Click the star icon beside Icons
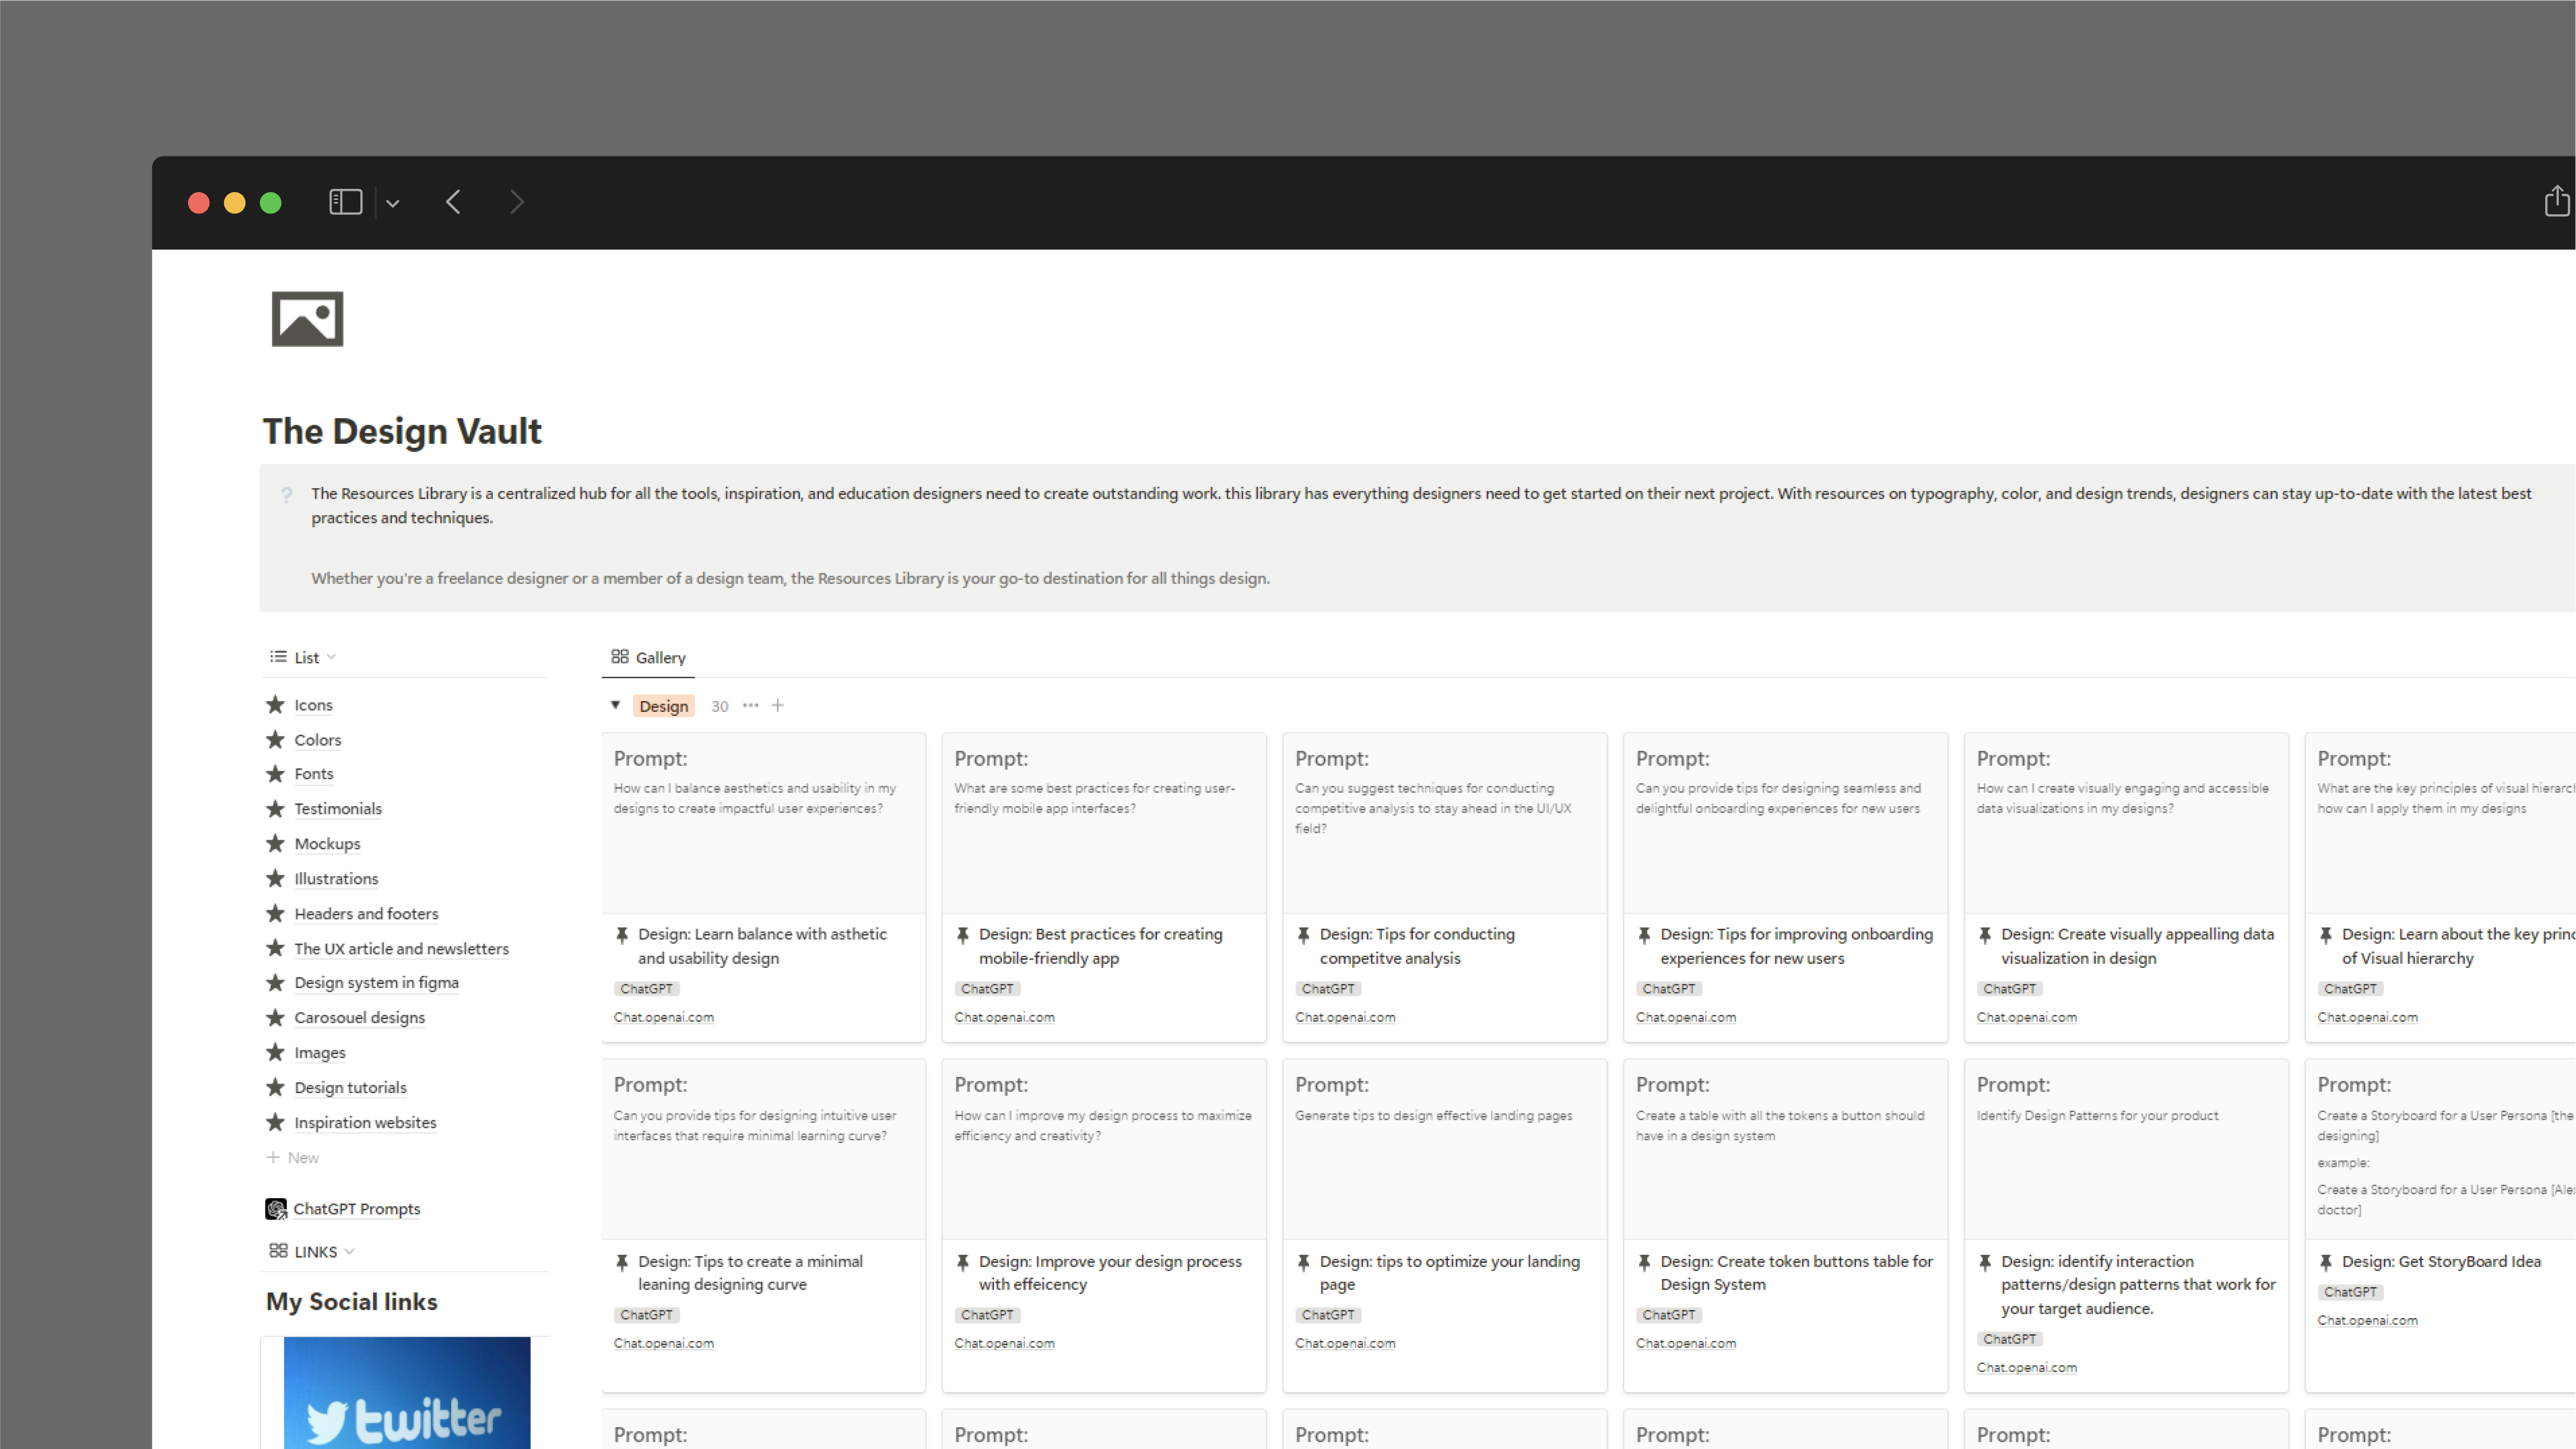This screenshot has width=2576, height=1449. click(275, 704)
